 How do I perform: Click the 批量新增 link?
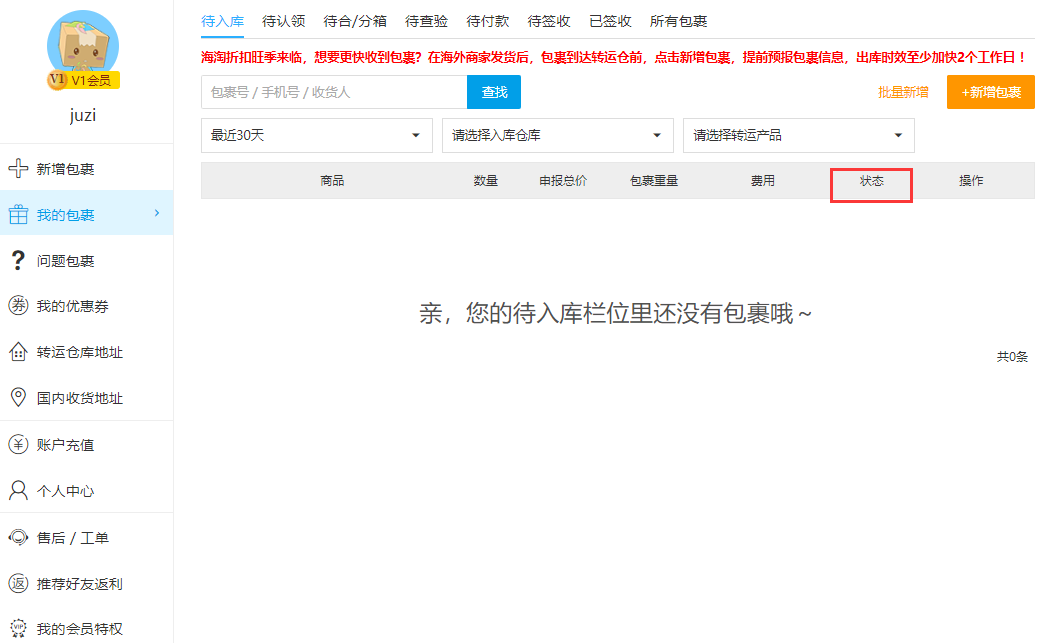[x=903, y=92]
